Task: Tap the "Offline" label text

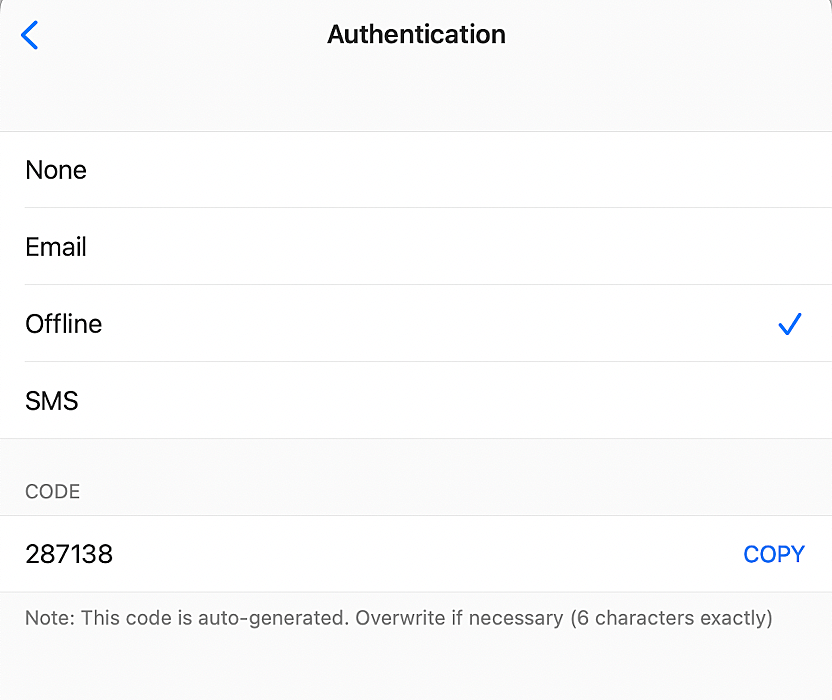Action: coord(64,324)
